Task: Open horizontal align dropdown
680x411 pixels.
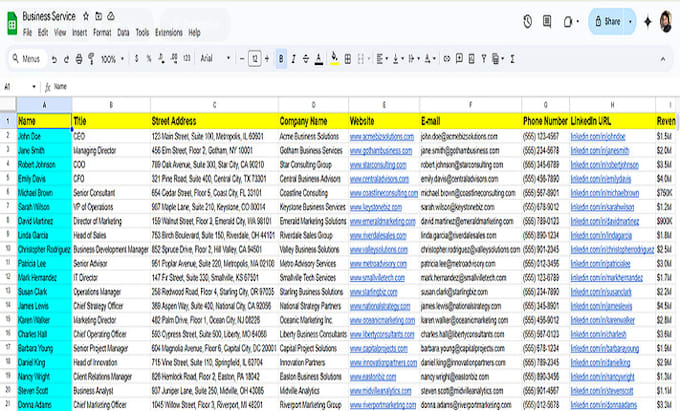Action: 382,59
